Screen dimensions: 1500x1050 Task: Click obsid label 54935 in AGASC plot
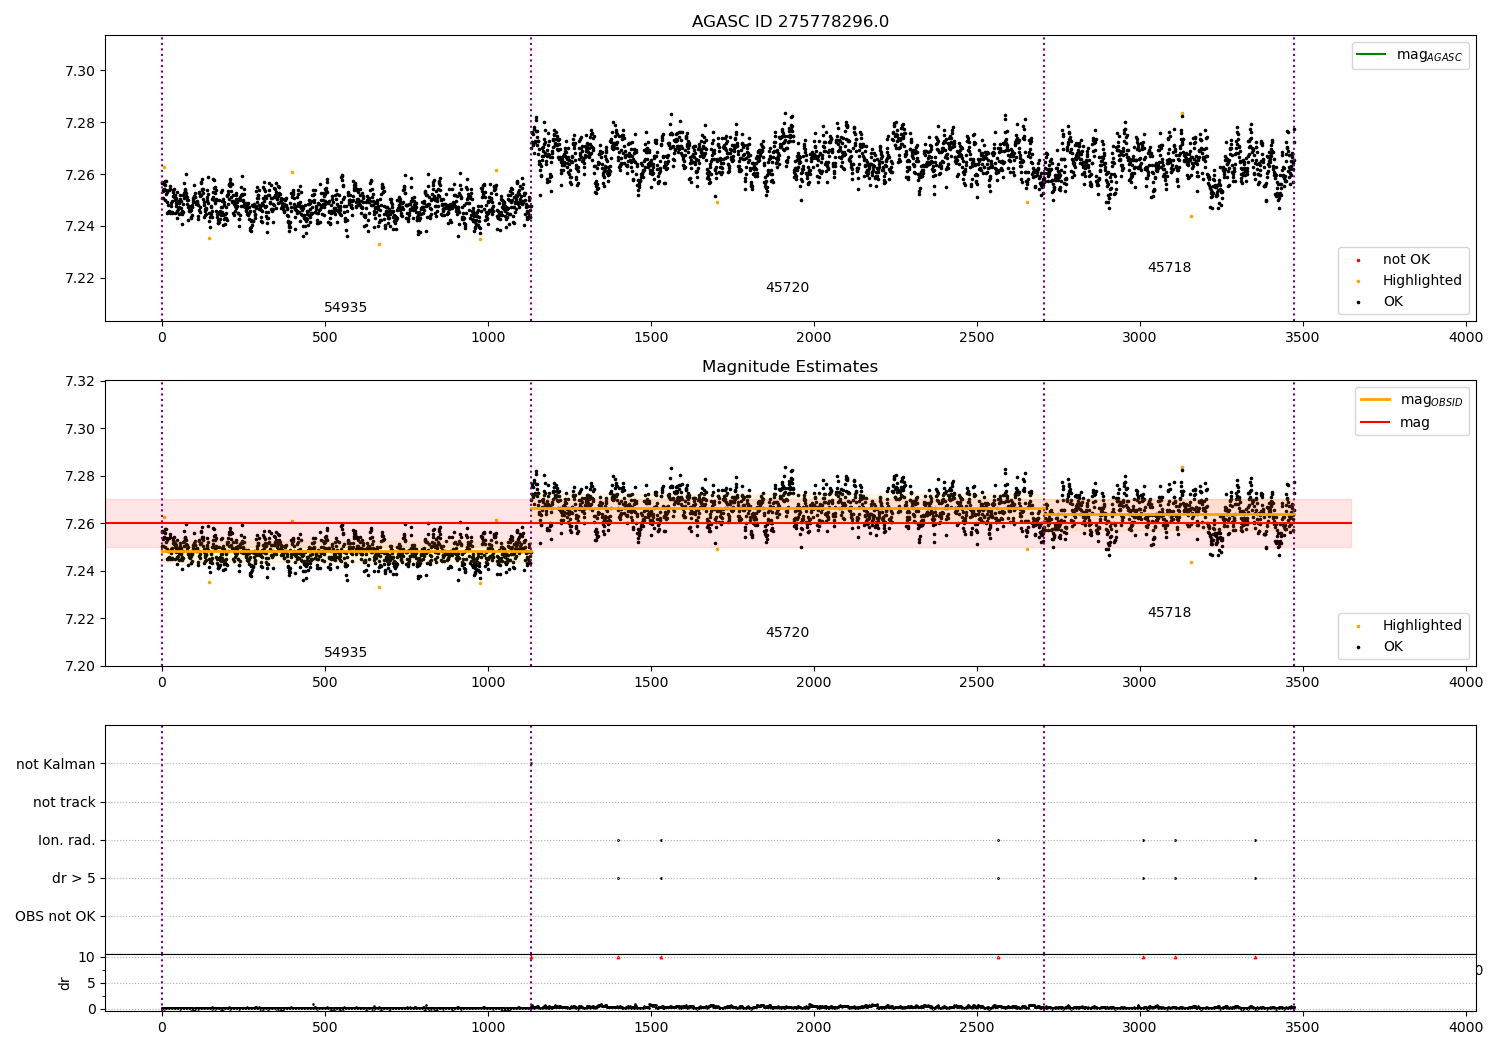[345, 308]
